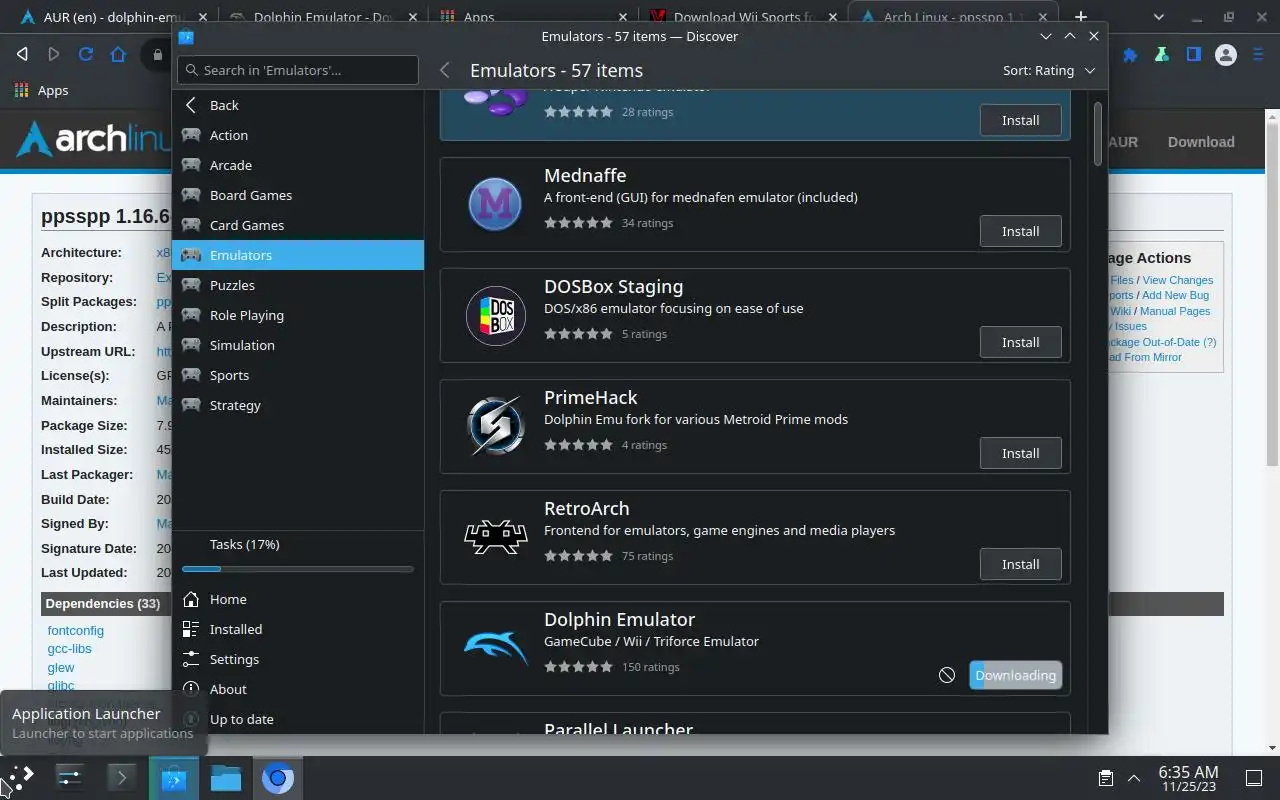This screenshot has width=1280, height=800.
Task: Open the Sports category
Action: [298, 375]
